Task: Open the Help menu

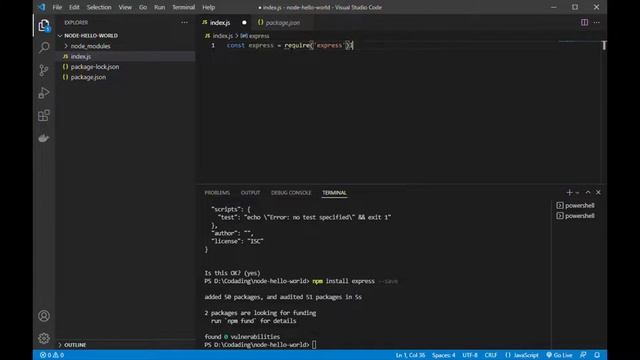Action: pos(209,7)
